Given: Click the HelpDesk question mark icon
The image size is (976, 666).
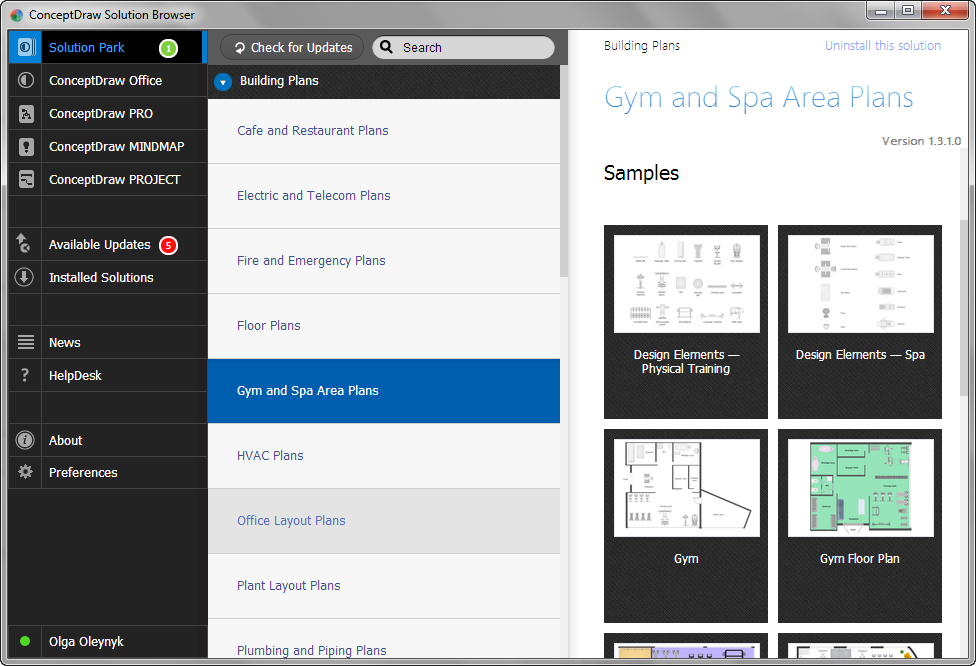Looking at the screenshot, I should [25, 375].
